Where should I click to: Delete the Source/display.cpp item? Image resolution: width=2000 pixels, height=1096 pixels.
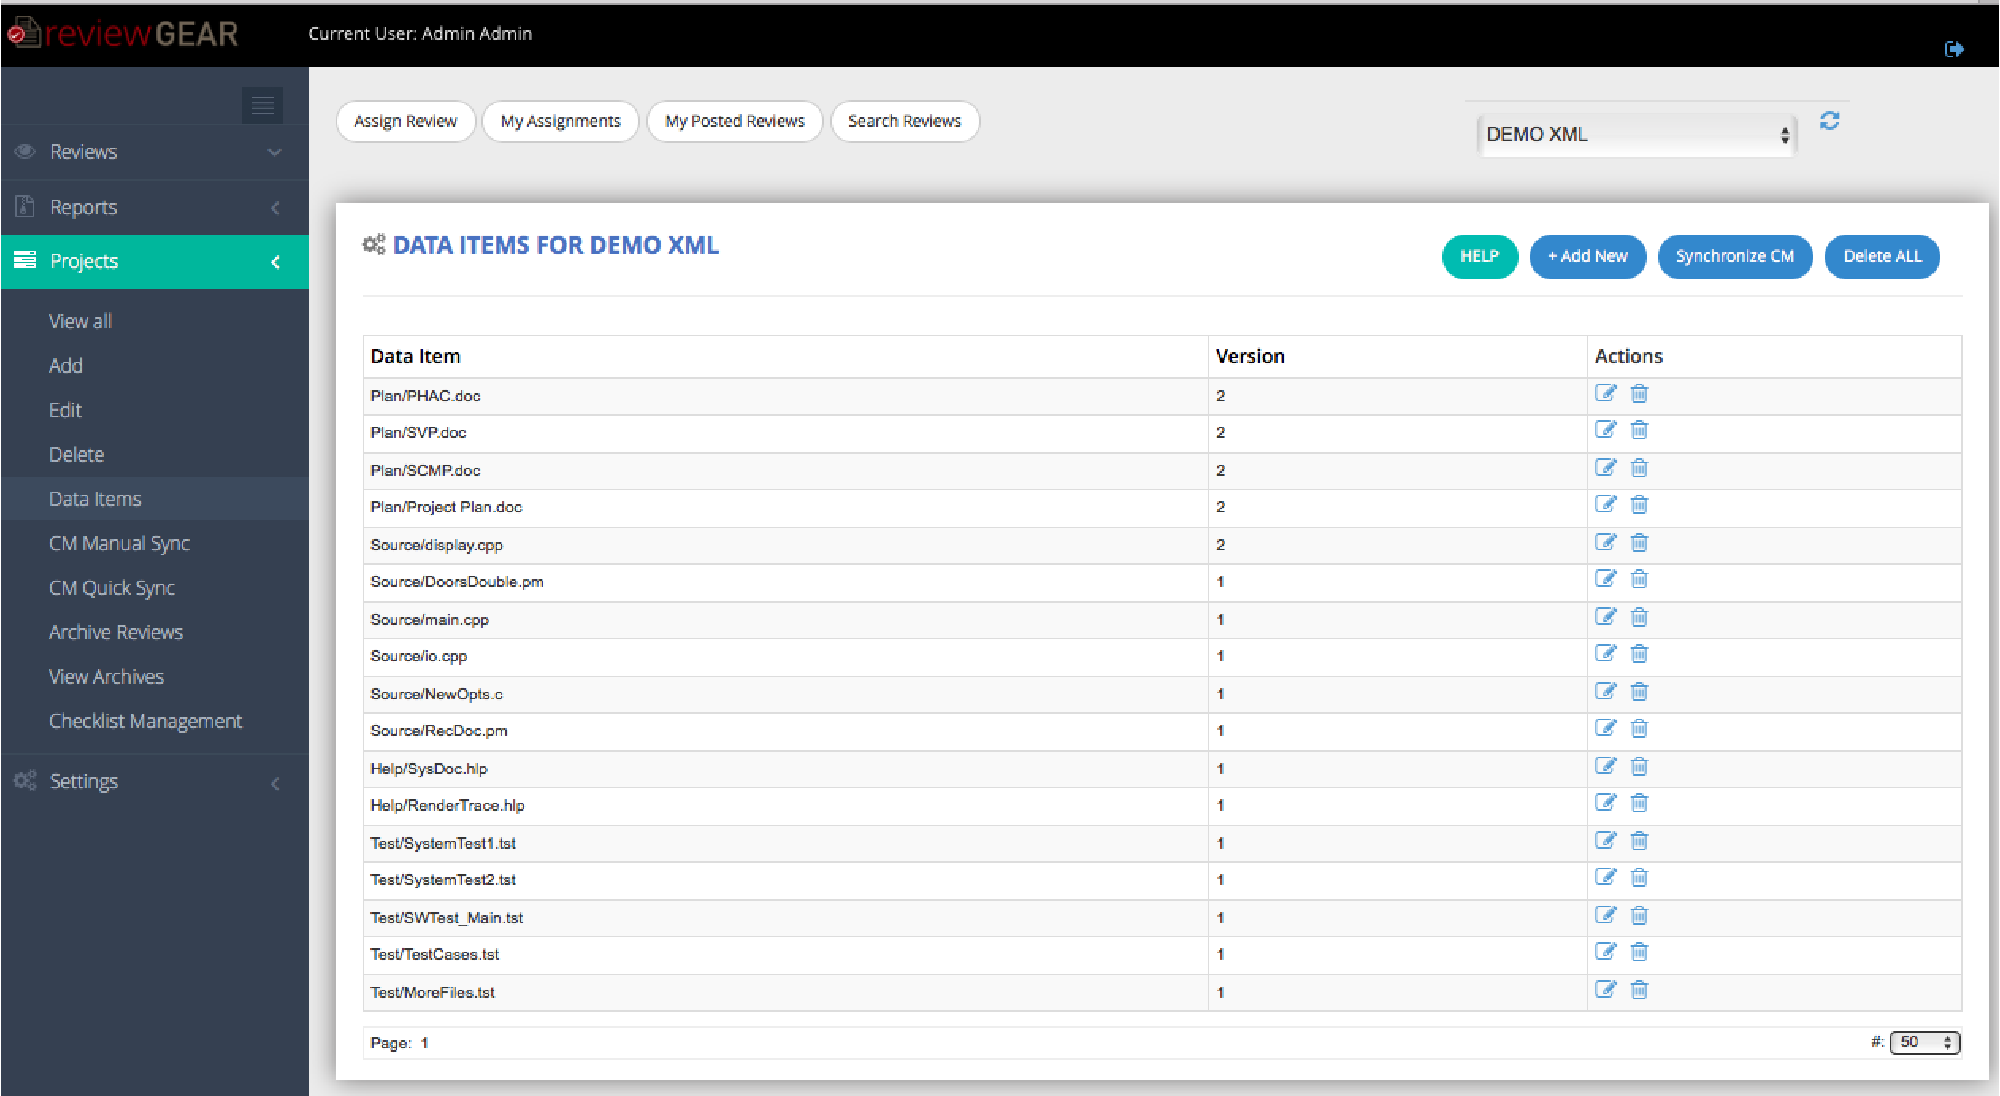coord(1639,542)
